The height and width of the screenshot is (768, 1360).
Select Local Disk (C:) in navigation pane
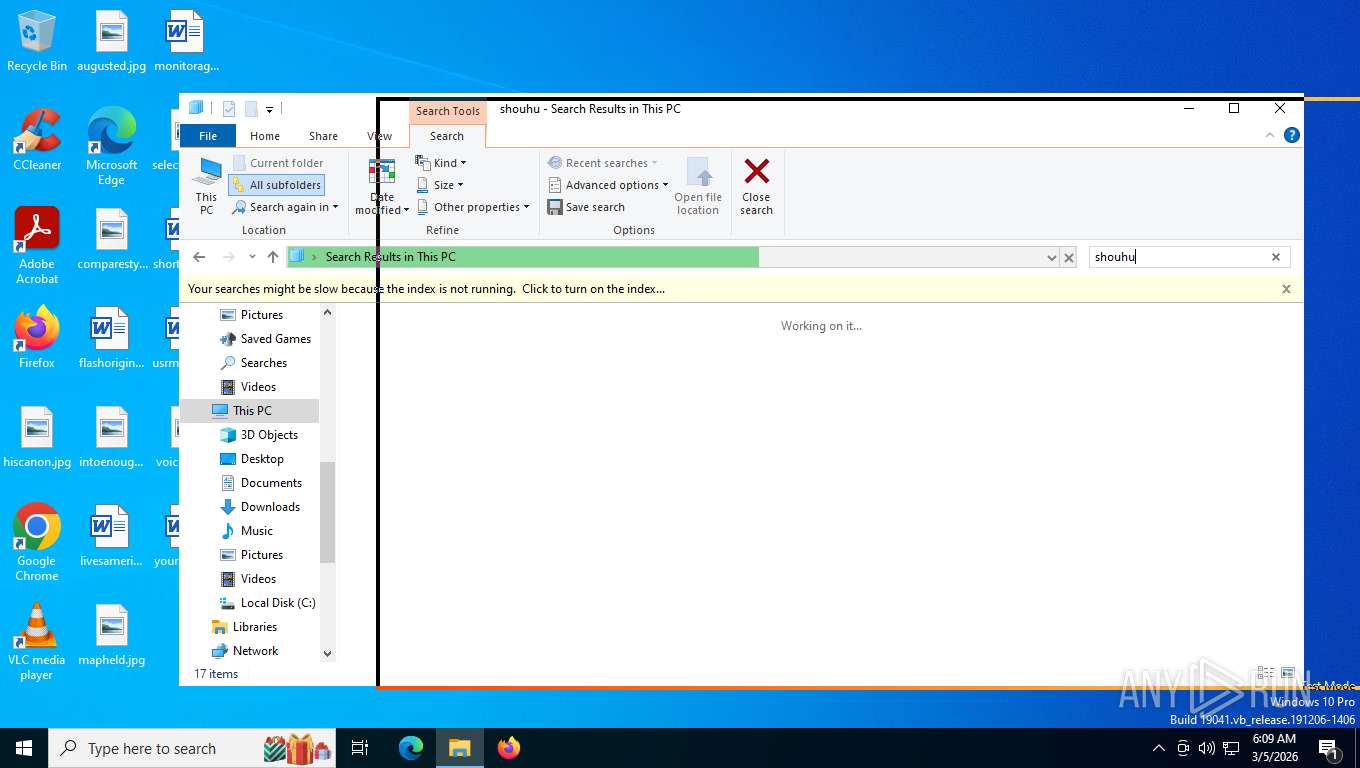[266, 603]
